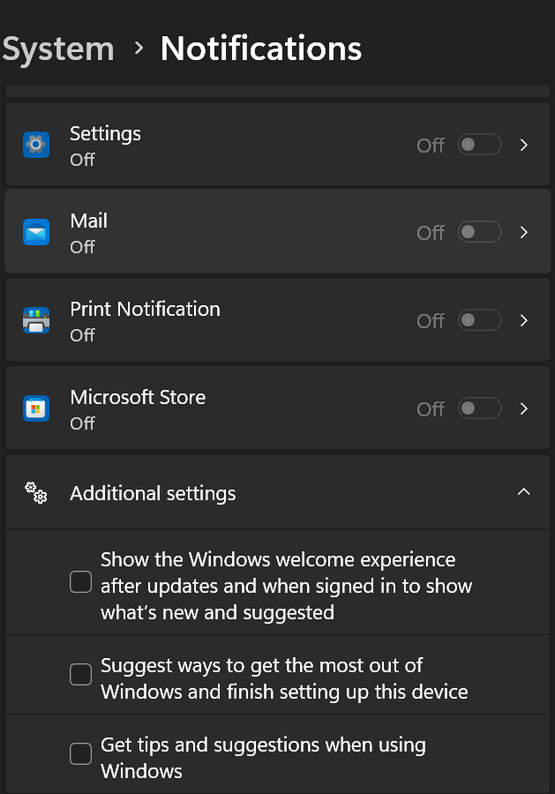This screenshot has height=794, width=555.
Task: Check Suggest ways to finish setting up device
Action: coord(81,674)
